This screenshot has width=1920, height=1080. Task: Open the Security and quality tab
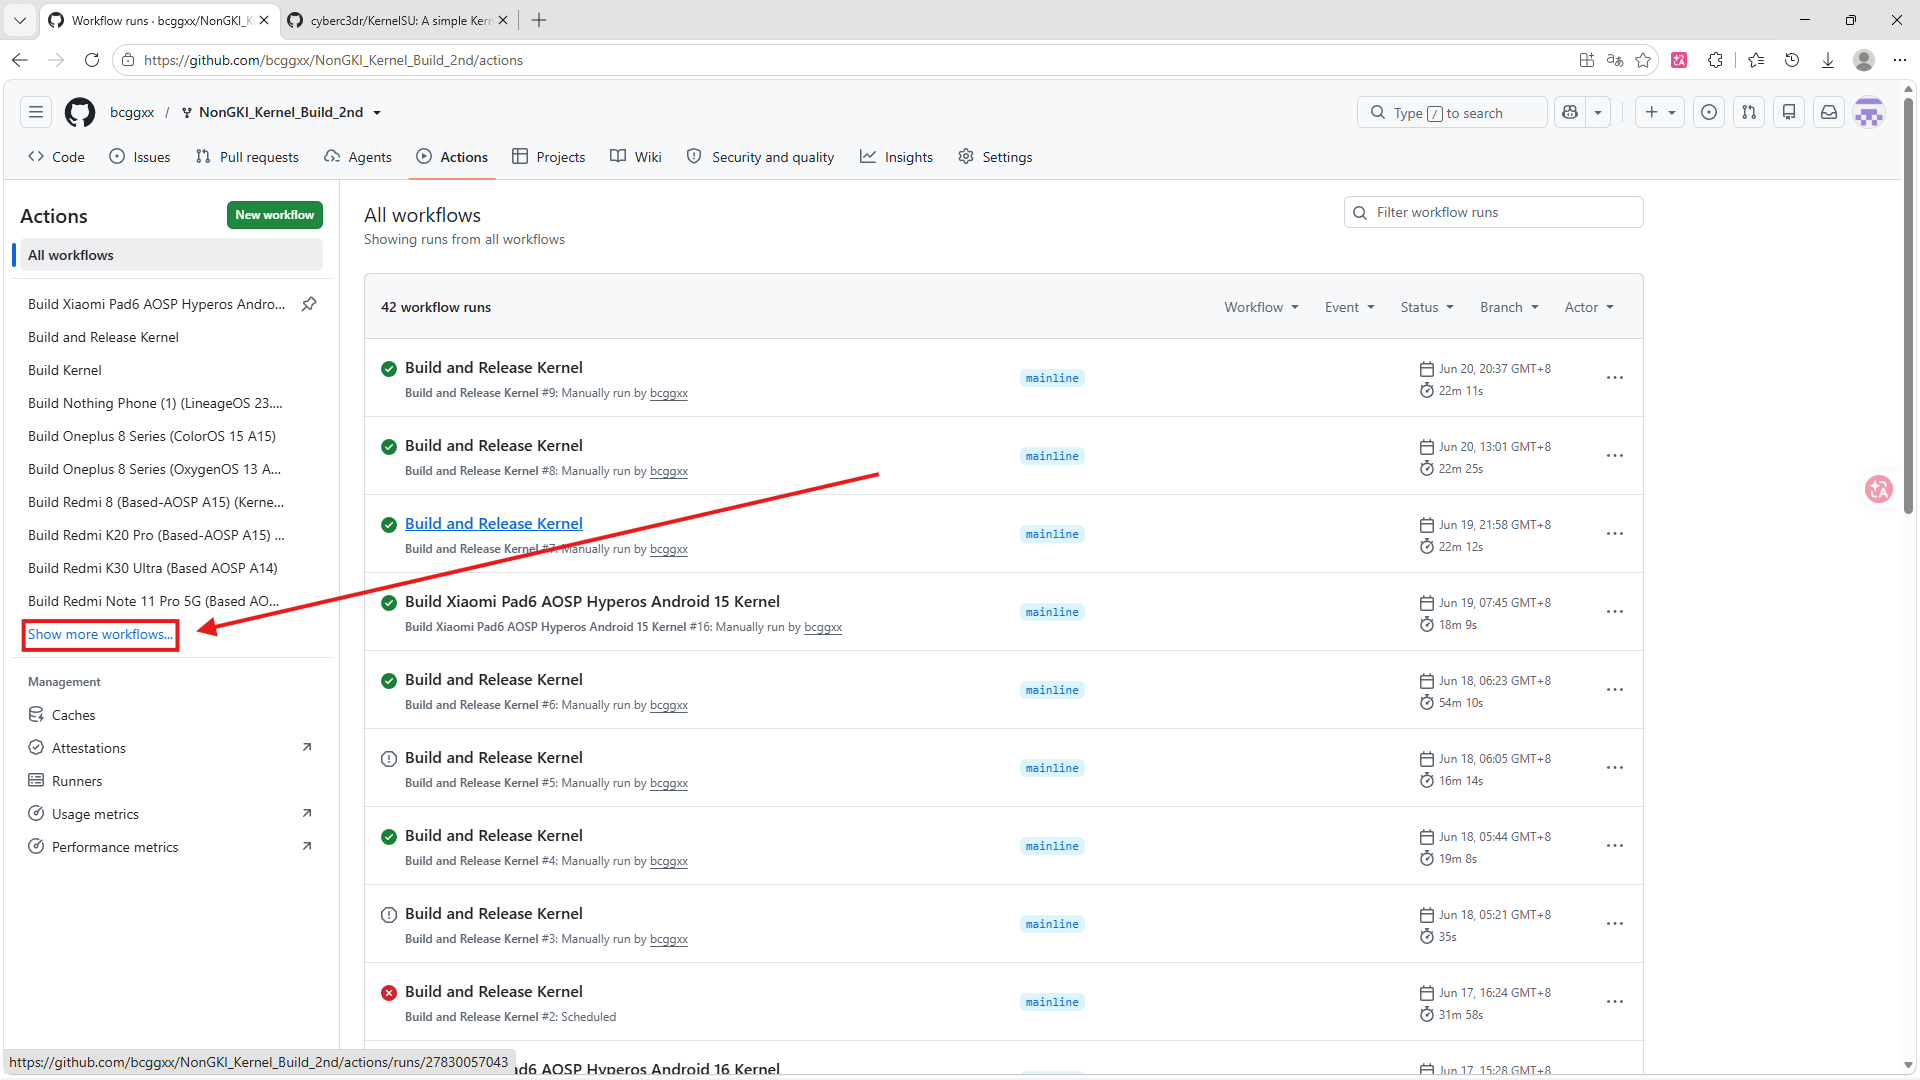tap(761, 157)
